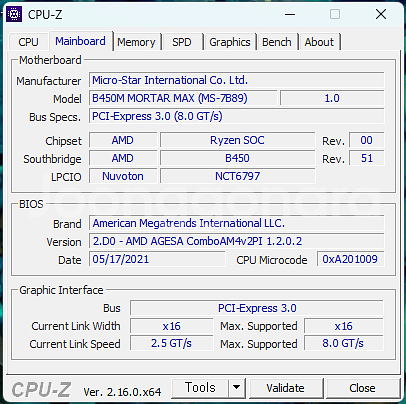Open the About tab
This screenshot has height=404, width=406.
point(319,42)
